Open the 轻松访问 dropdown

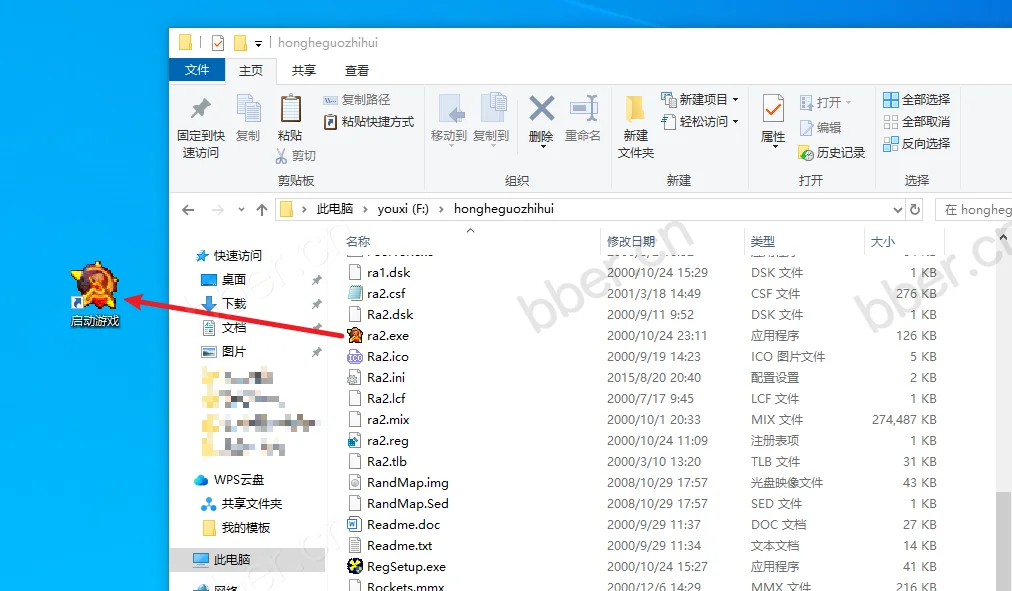(700, 121)
